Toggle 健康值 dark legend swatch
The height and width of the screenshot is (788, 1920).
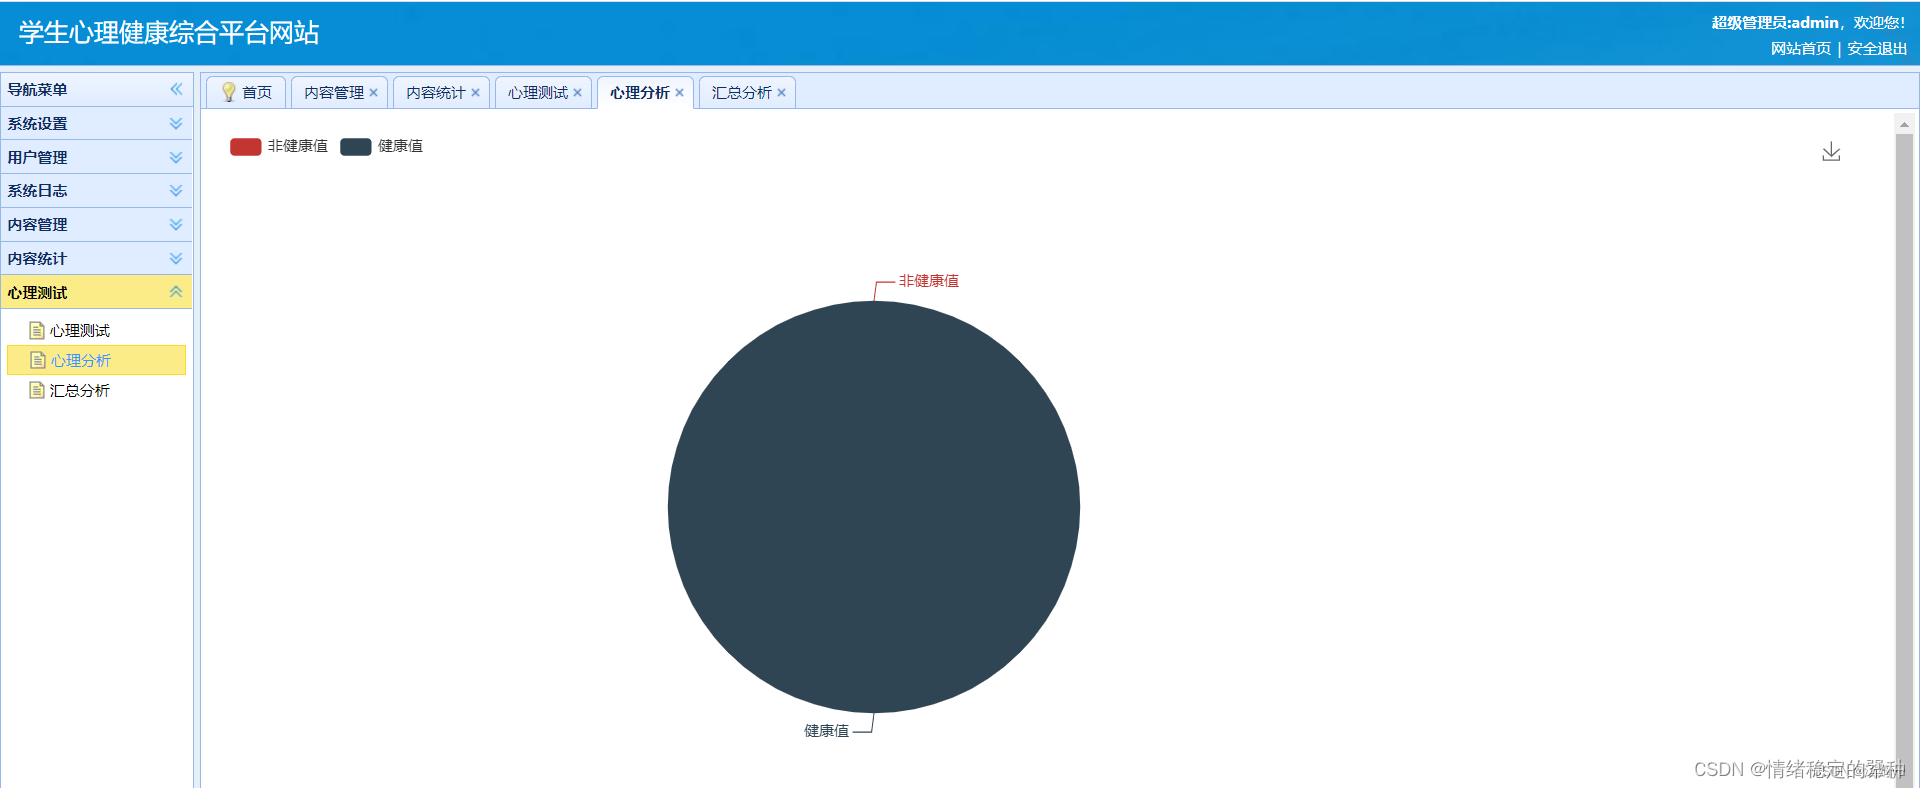tap(356, 146)
